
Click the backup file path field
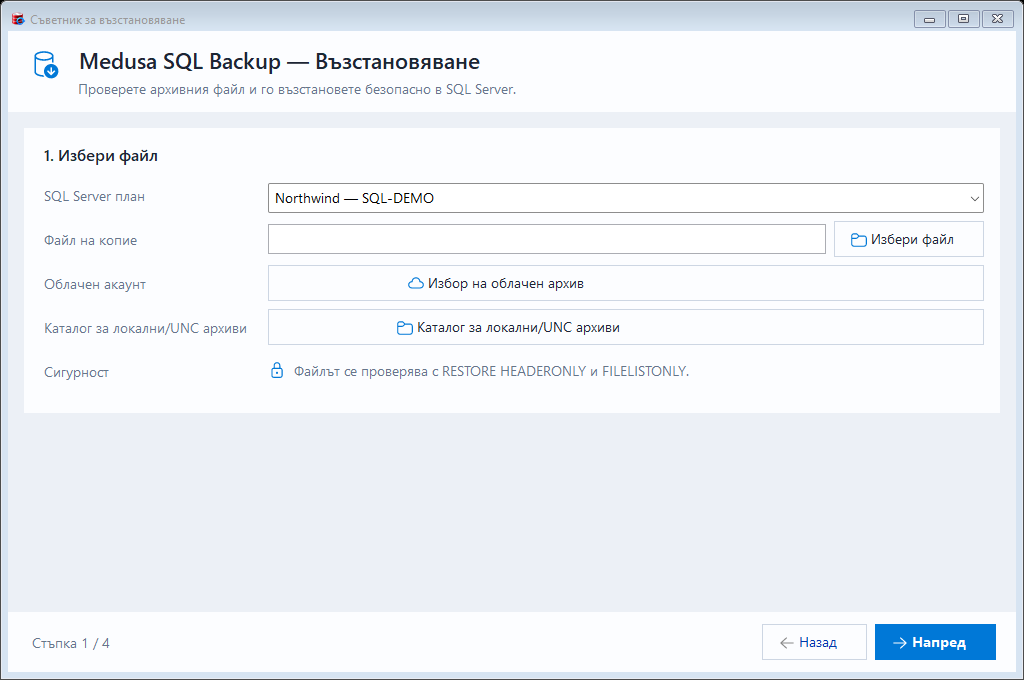coord(547,239)
